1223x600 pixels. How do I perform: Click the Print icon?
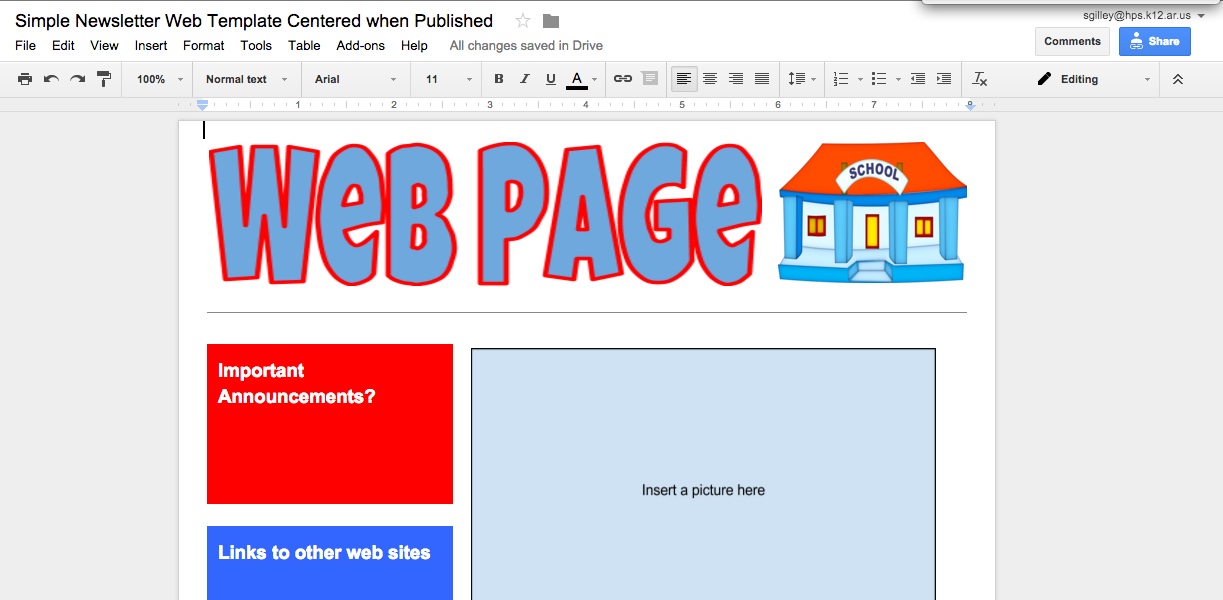click(x=25, y=79)
